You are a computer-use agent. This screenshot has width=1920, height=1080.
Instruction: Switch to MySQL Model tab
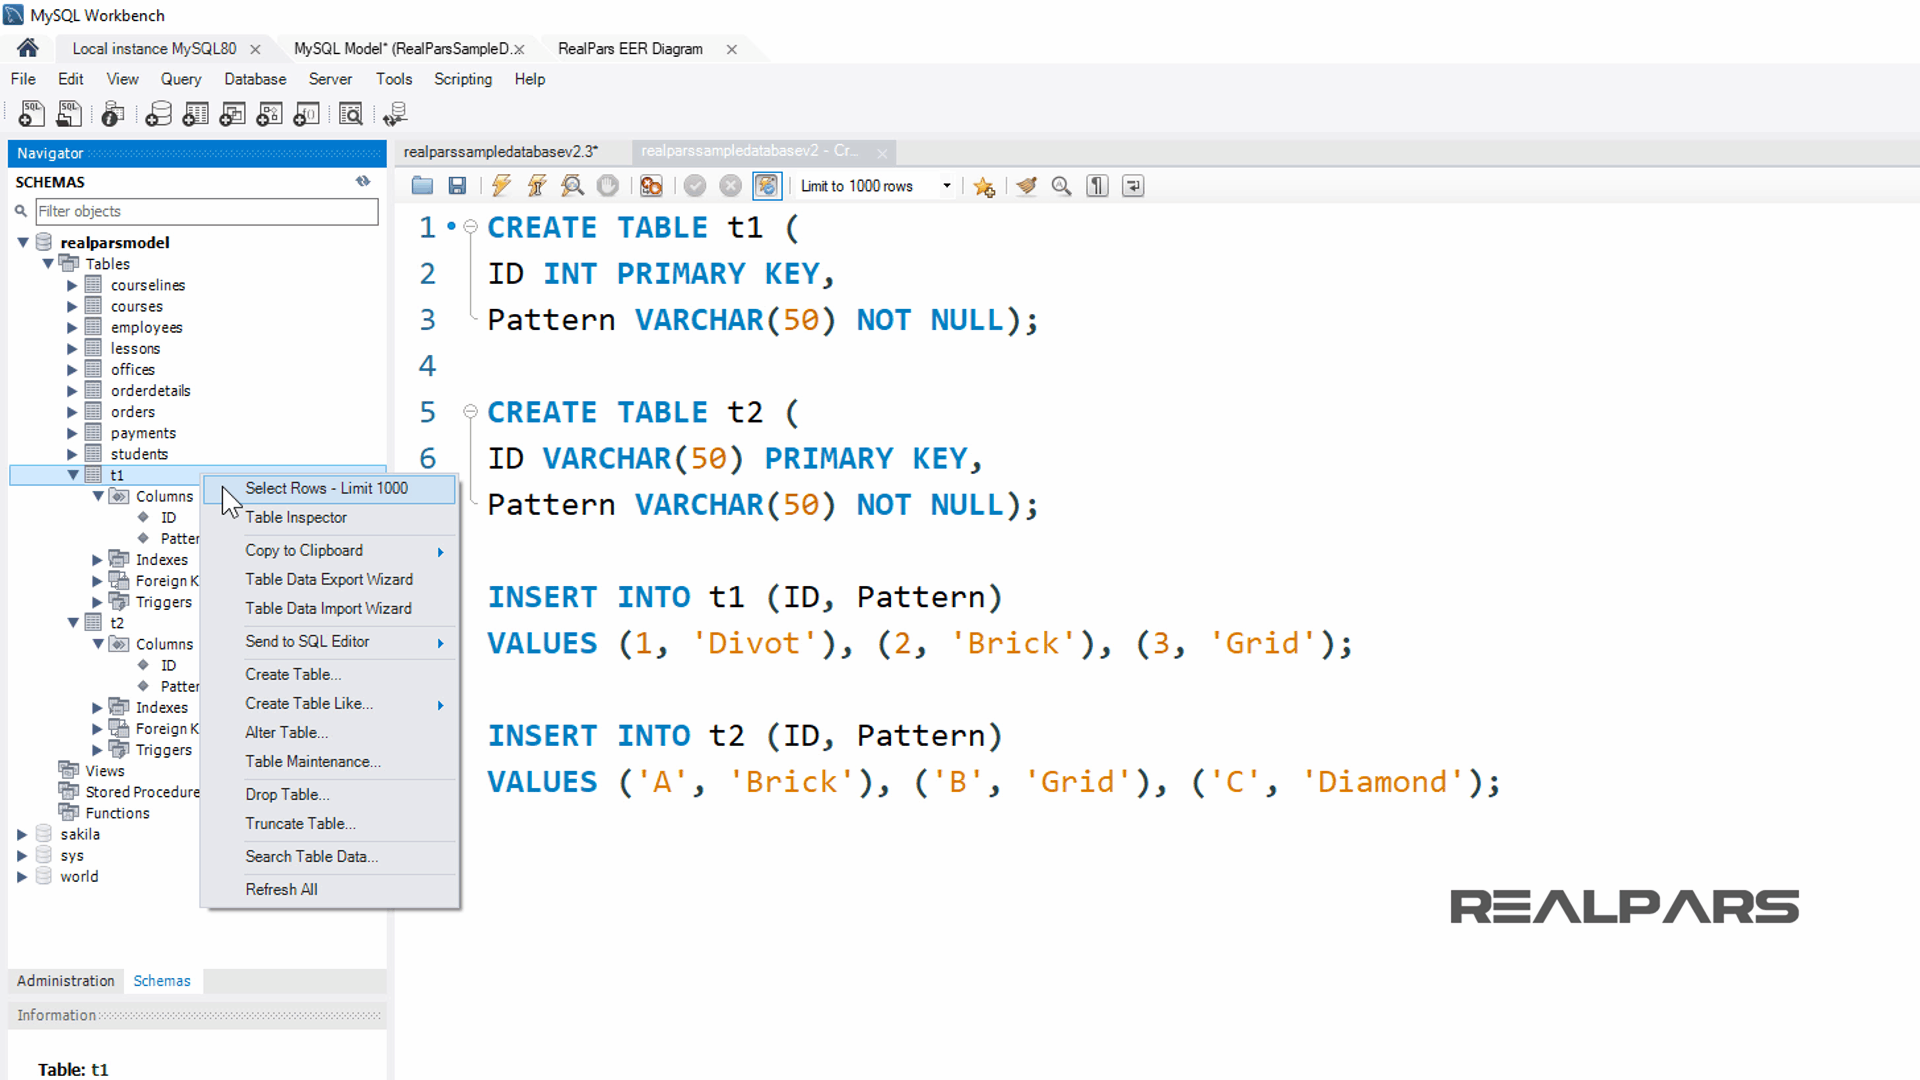402,48
